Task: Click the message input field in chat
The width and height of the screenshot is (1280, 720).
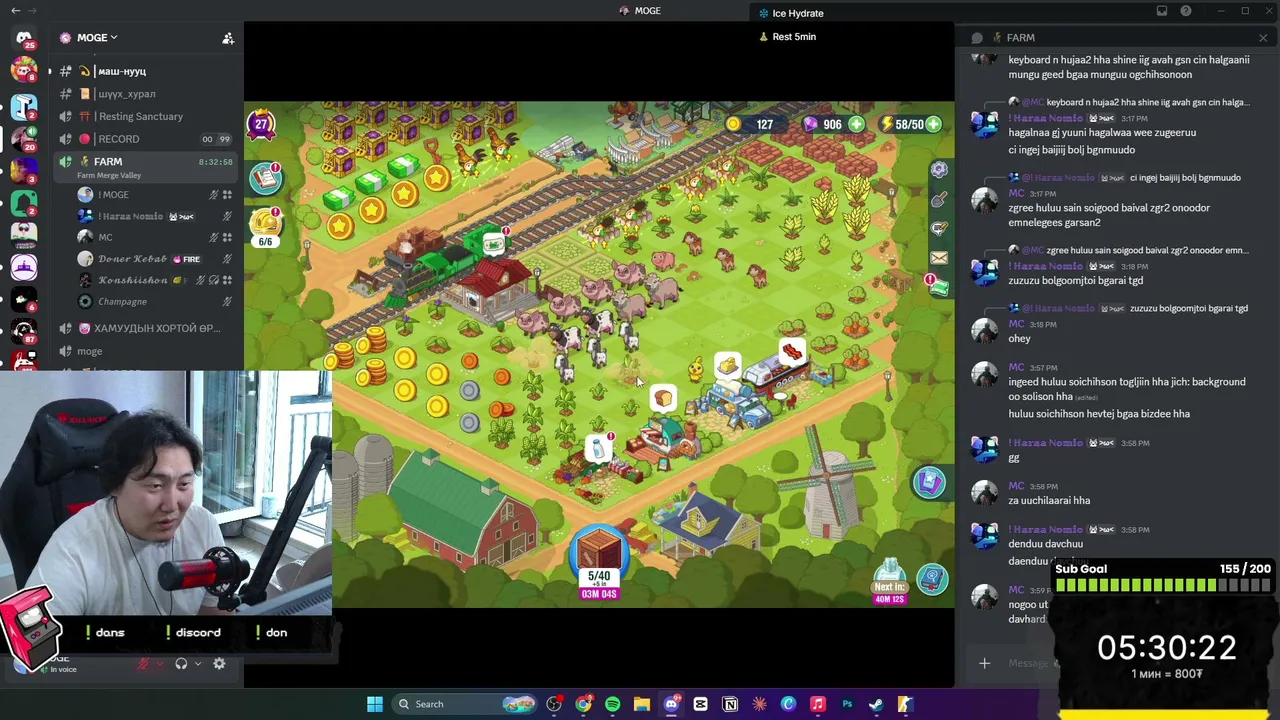Action: pos(1030,663)
